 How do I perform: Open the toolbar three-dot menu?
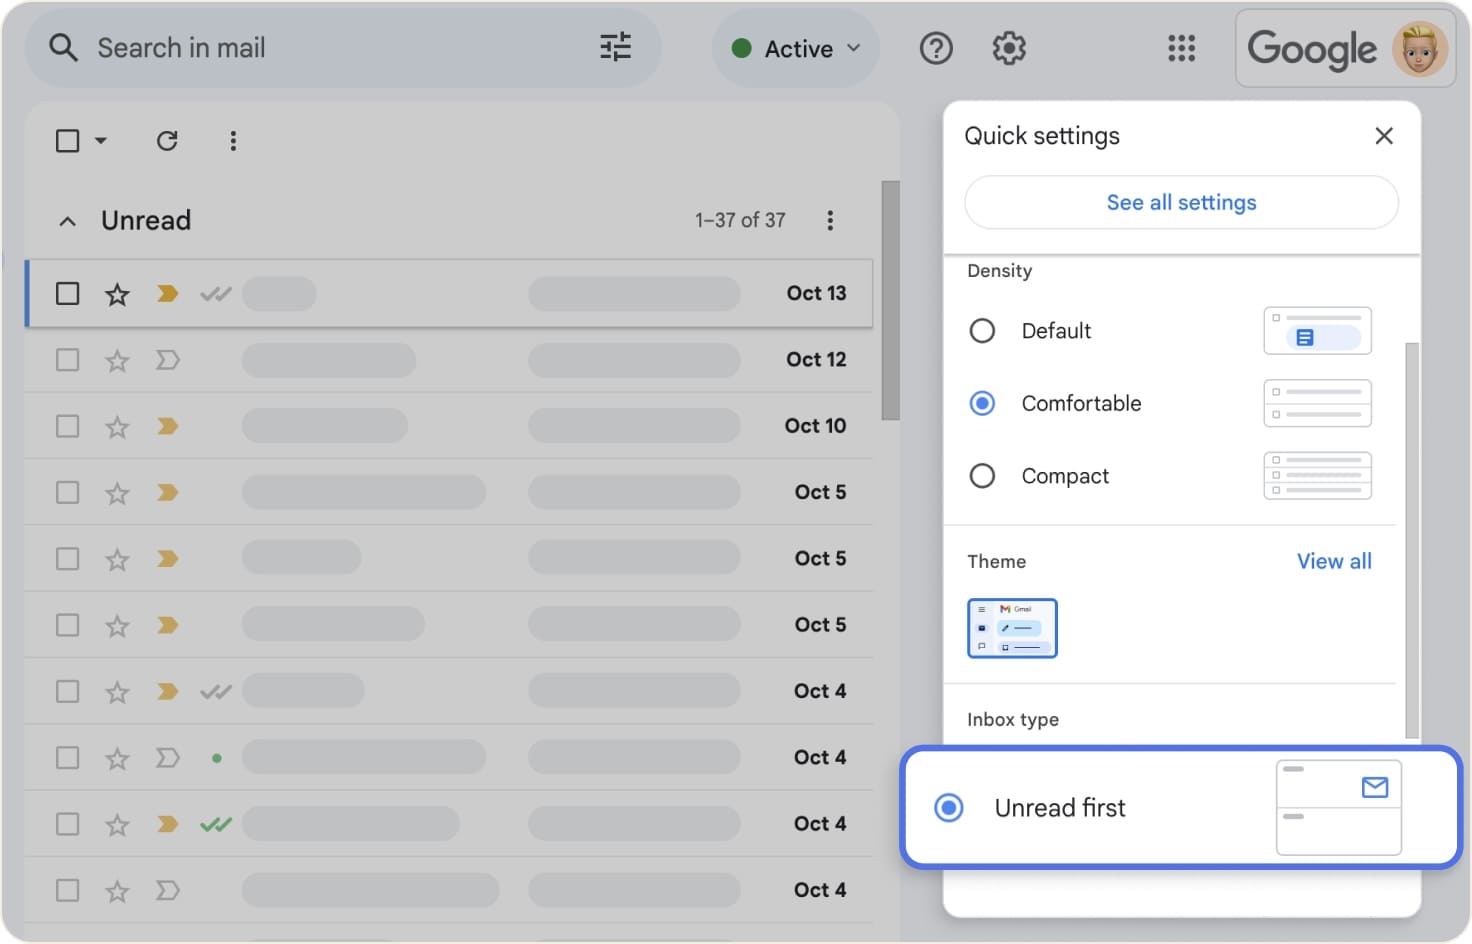tap(232, 140)
